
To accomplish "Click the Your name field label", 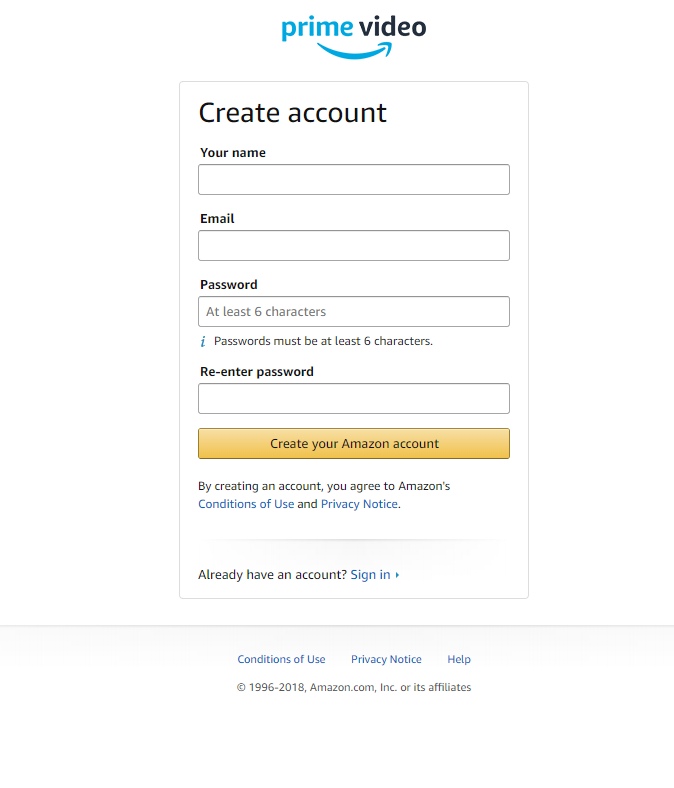I will pyautogui.click(x=233, y=153).
